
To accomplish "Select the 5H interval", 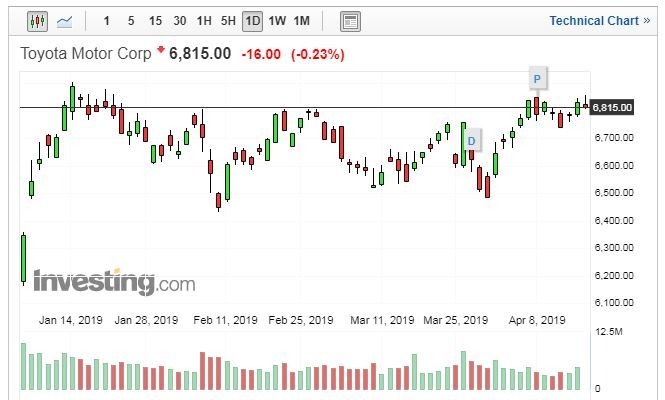I will [x=228, y=21].
